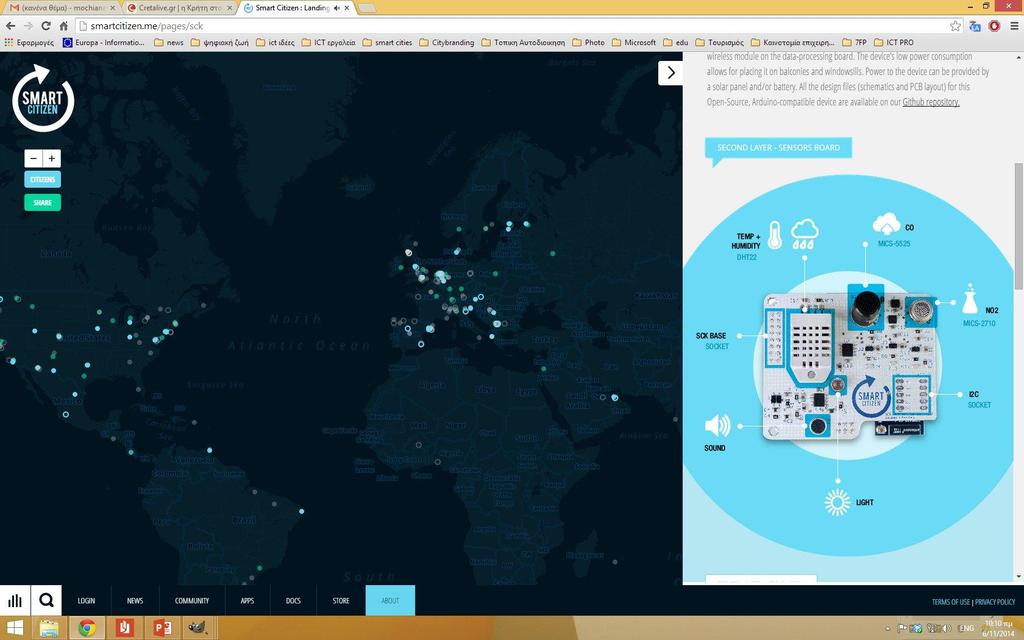Open the search magnifier icon

tap(46, 600)
